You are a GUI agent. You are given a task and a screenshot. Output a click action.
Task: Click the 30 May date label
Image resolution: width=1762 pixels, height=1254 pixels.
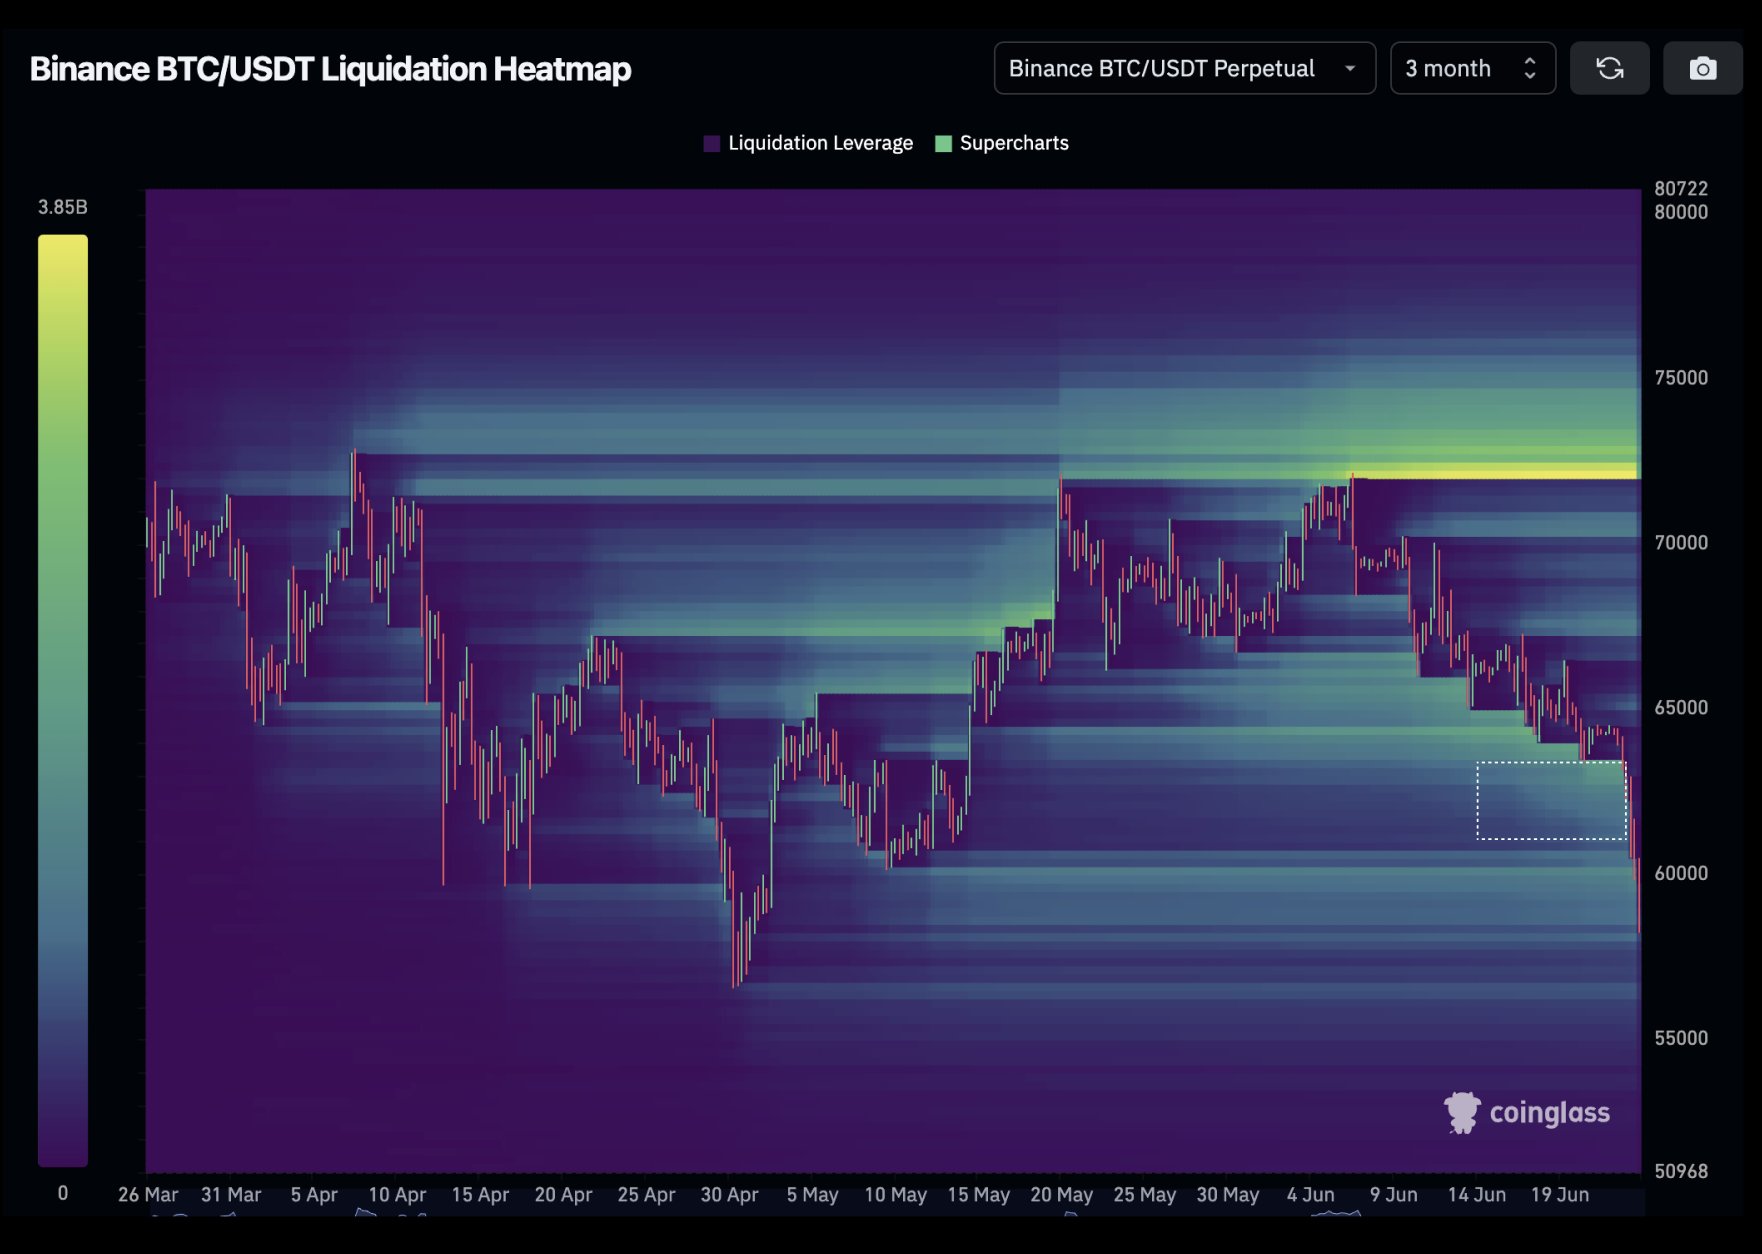[1227, 1194]
